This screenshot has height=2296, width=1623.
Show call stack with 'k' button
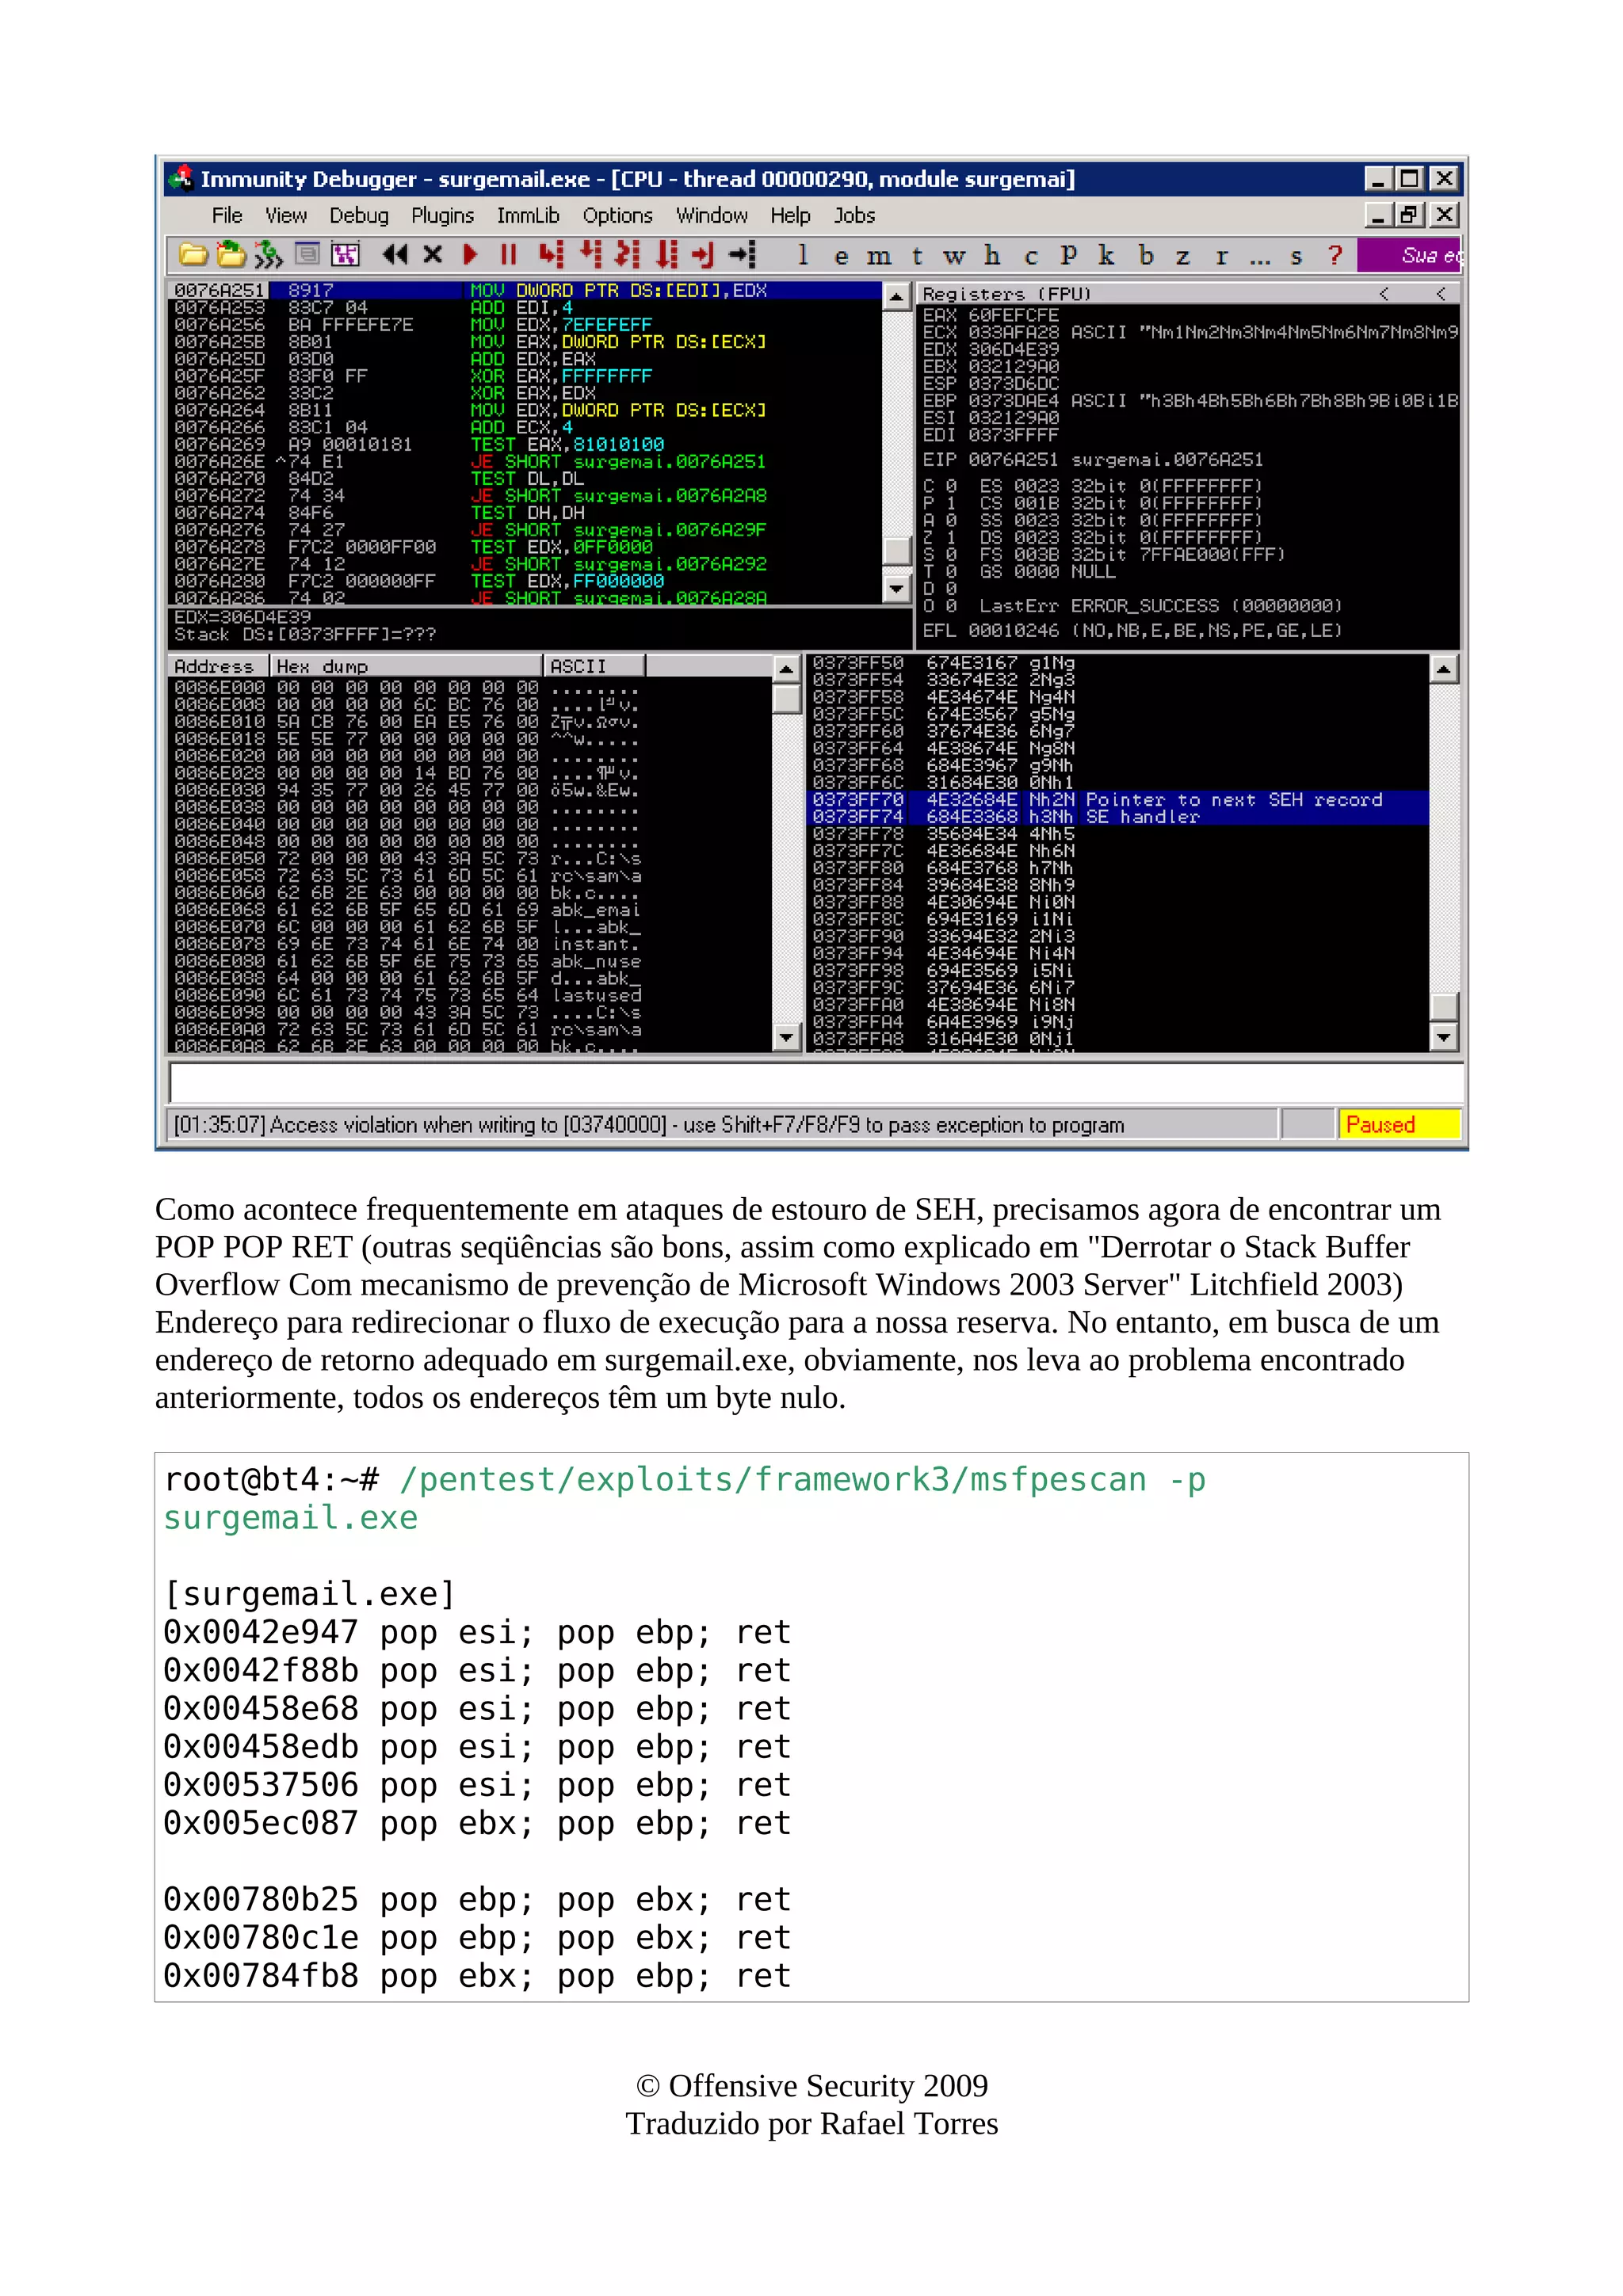click(1106, 255)
